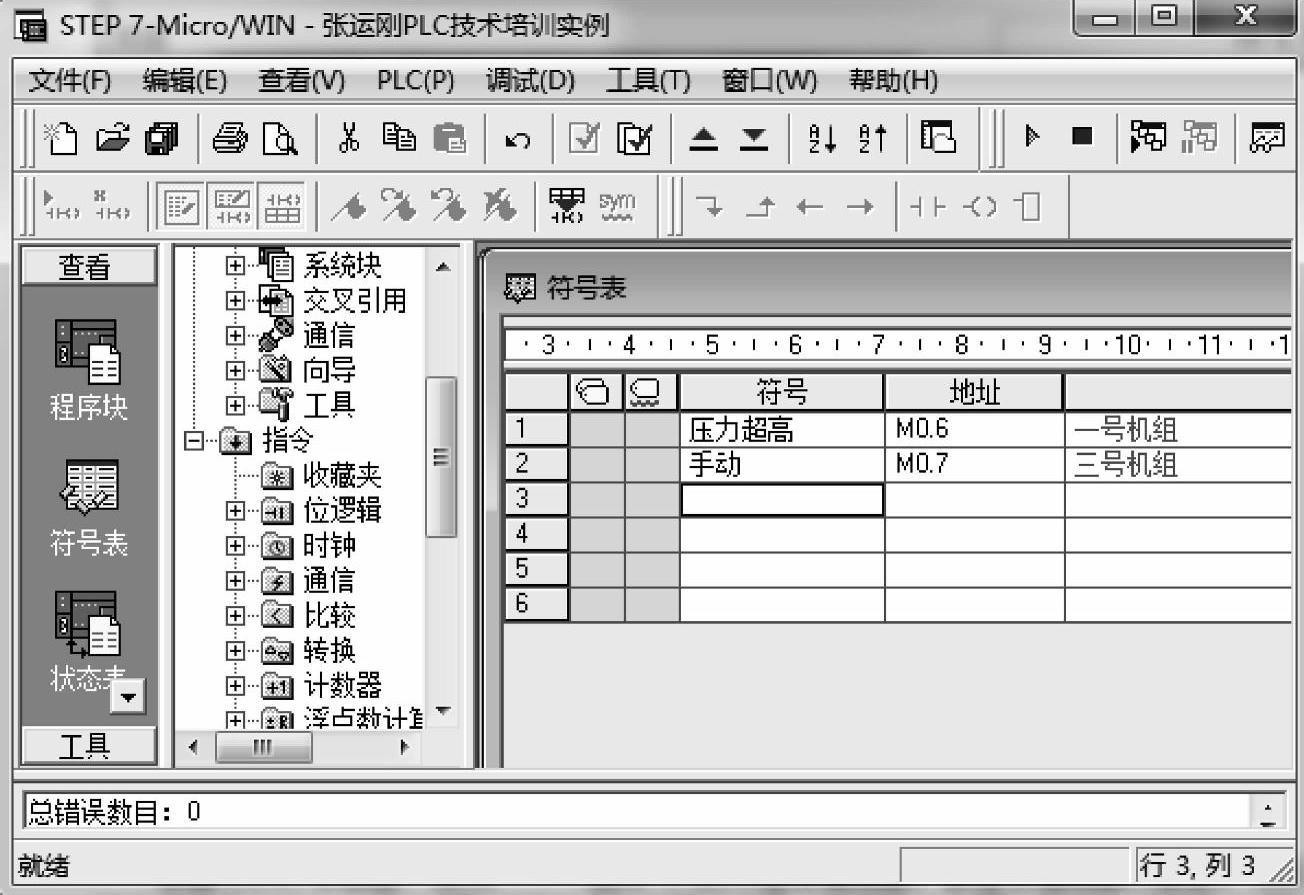This screenshot has height=895, width=1304.
Task: Clear all bookmarks using the toolbar icon
Action: pyautogui.click(x=500, y=207)
